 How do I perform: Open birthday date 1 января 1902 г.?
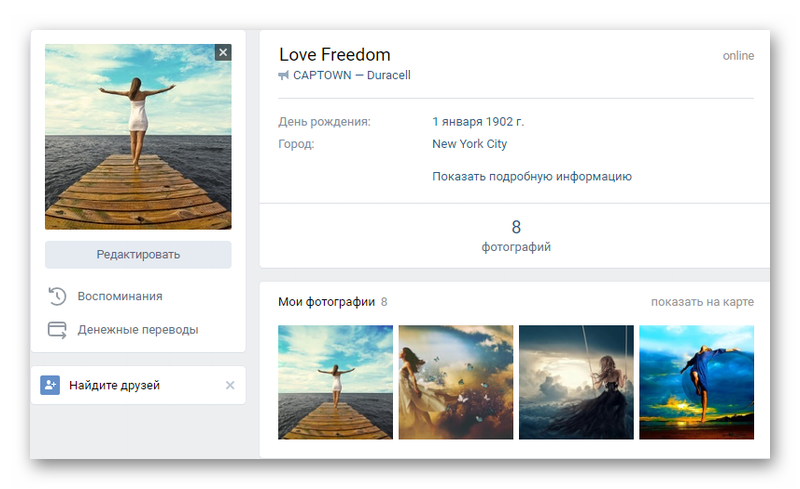click(478, 122)
